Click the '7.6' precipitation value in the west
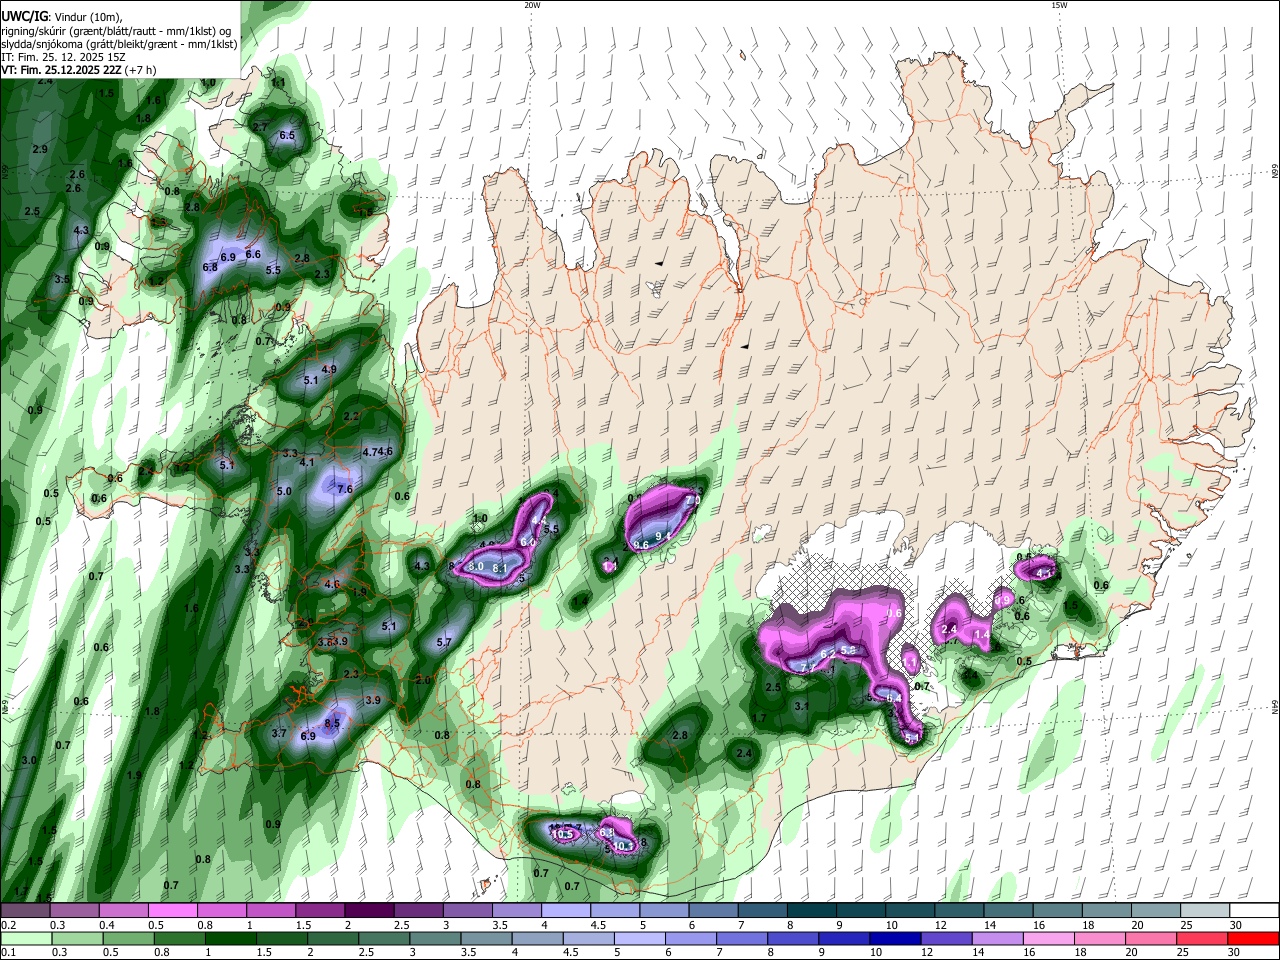 [345, 489]
